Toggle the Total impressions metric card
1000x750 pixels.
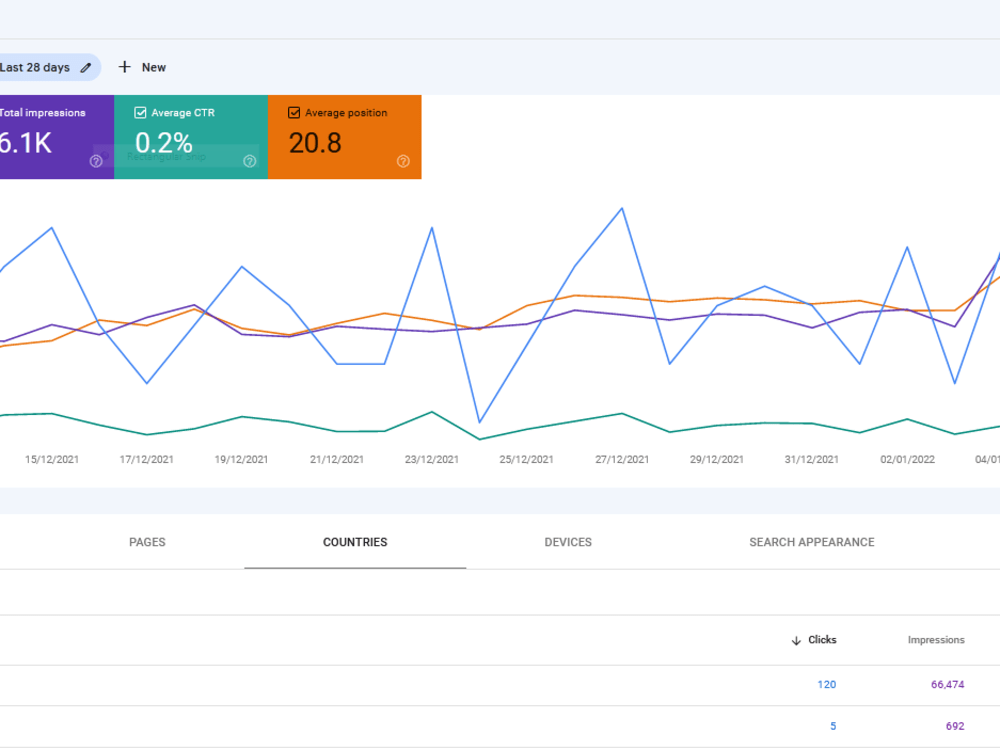[57, 137]
